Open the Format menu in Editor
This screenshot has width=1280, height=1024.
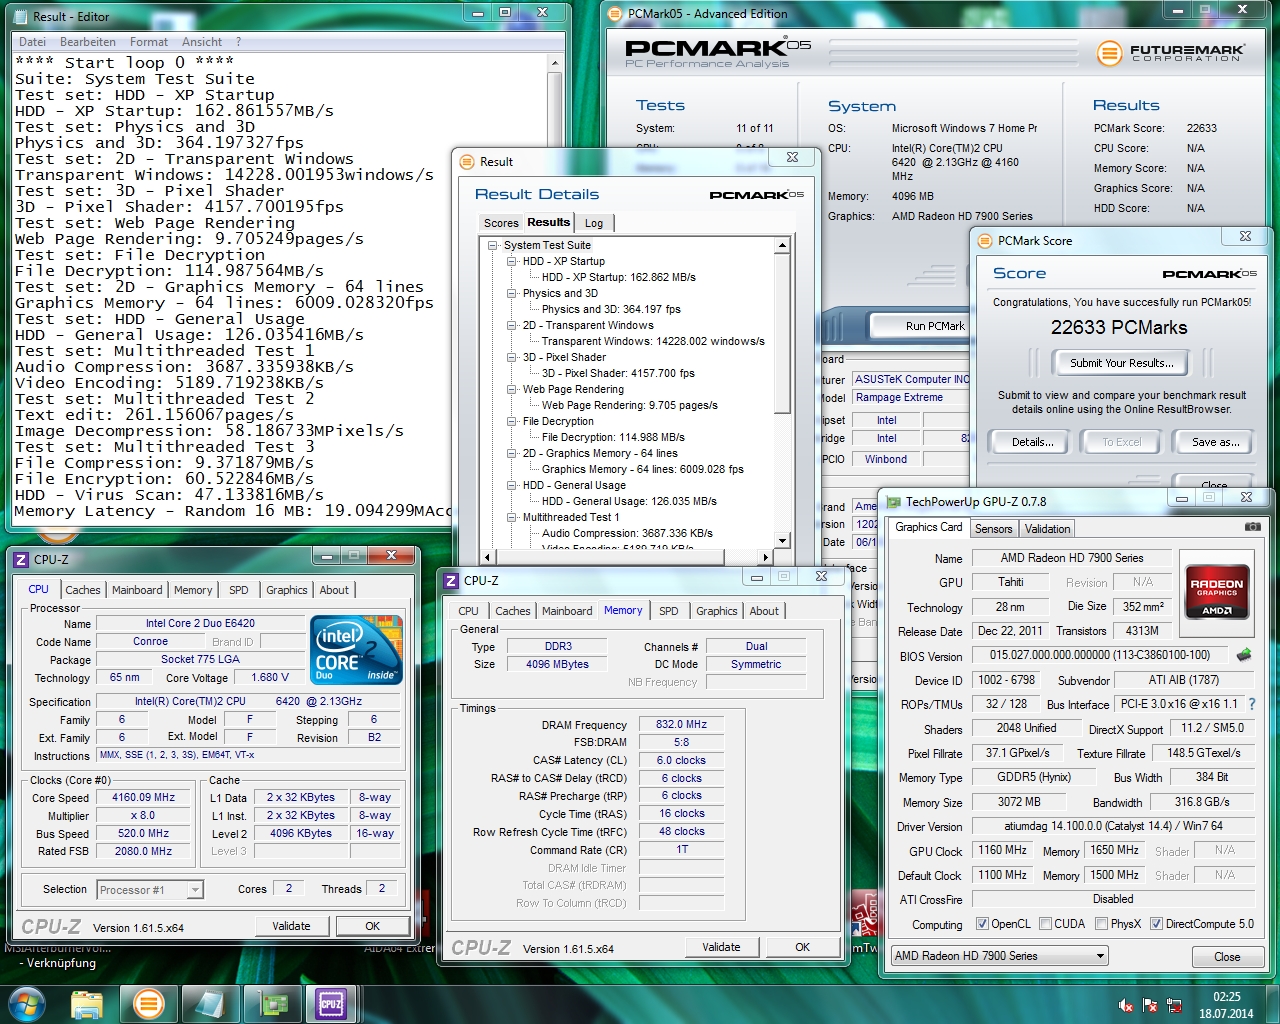149,42
